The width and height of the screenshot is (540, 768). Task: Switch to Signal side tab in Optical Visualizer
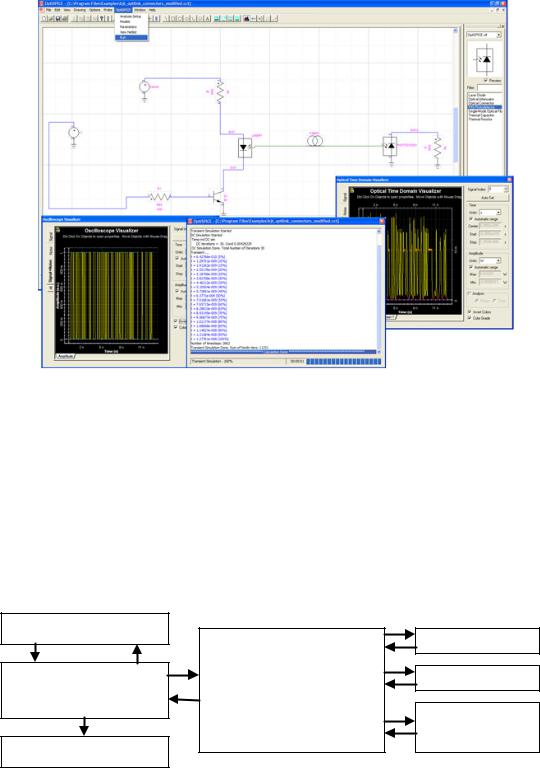(344, 196)
